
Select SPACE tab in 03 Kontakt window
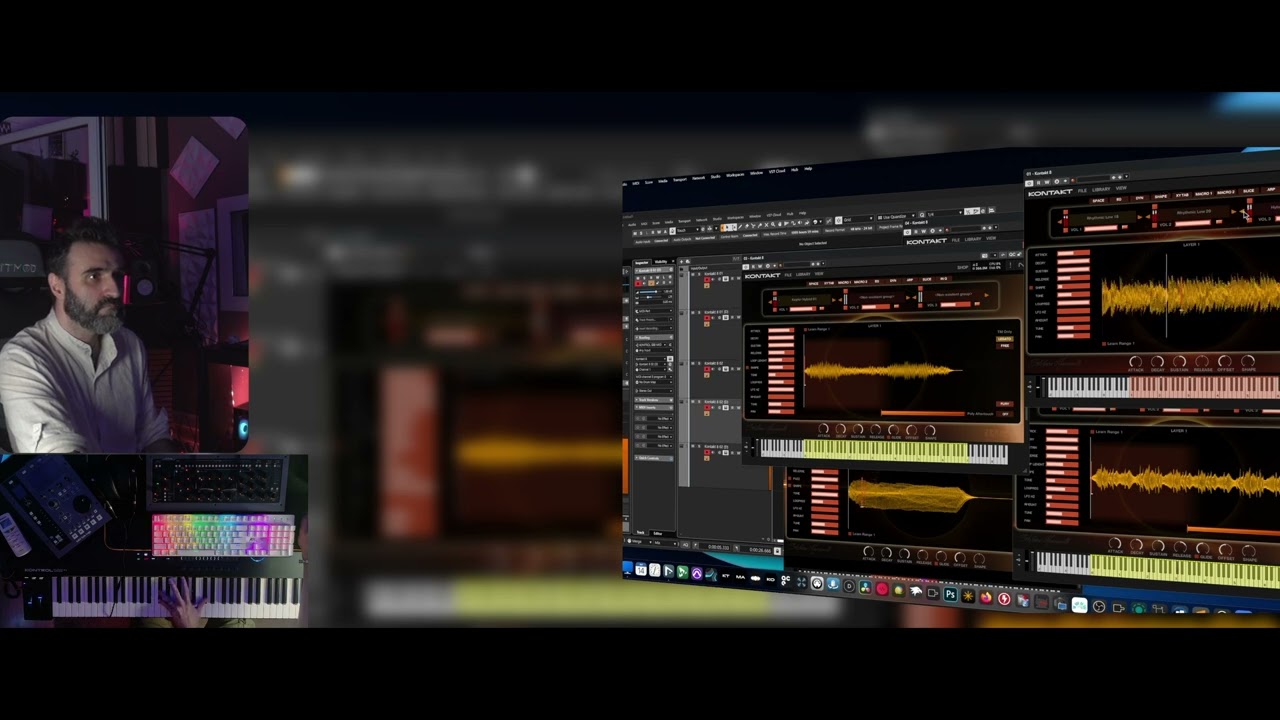(x=813, y=284)
